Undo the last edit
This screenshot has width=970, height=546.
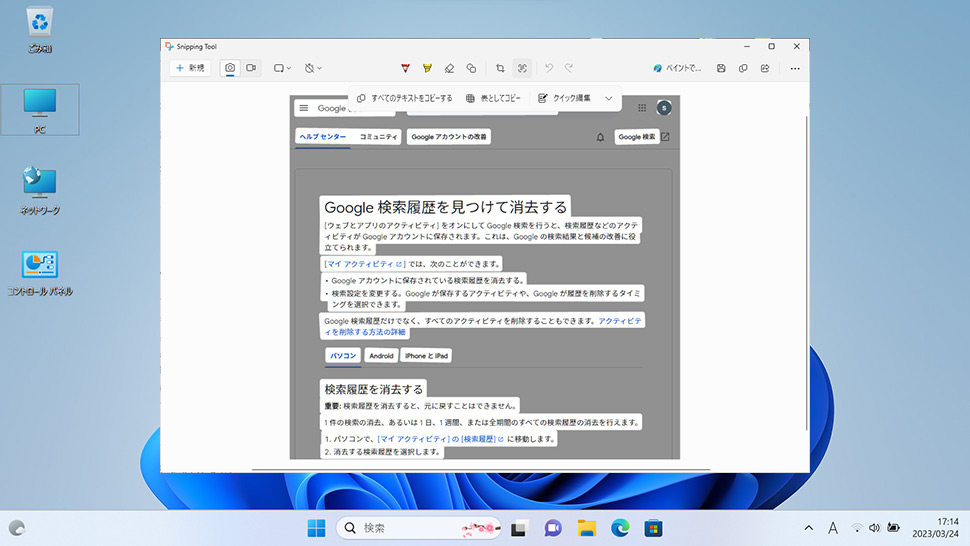pyautogui.click(x=549, y=68)
